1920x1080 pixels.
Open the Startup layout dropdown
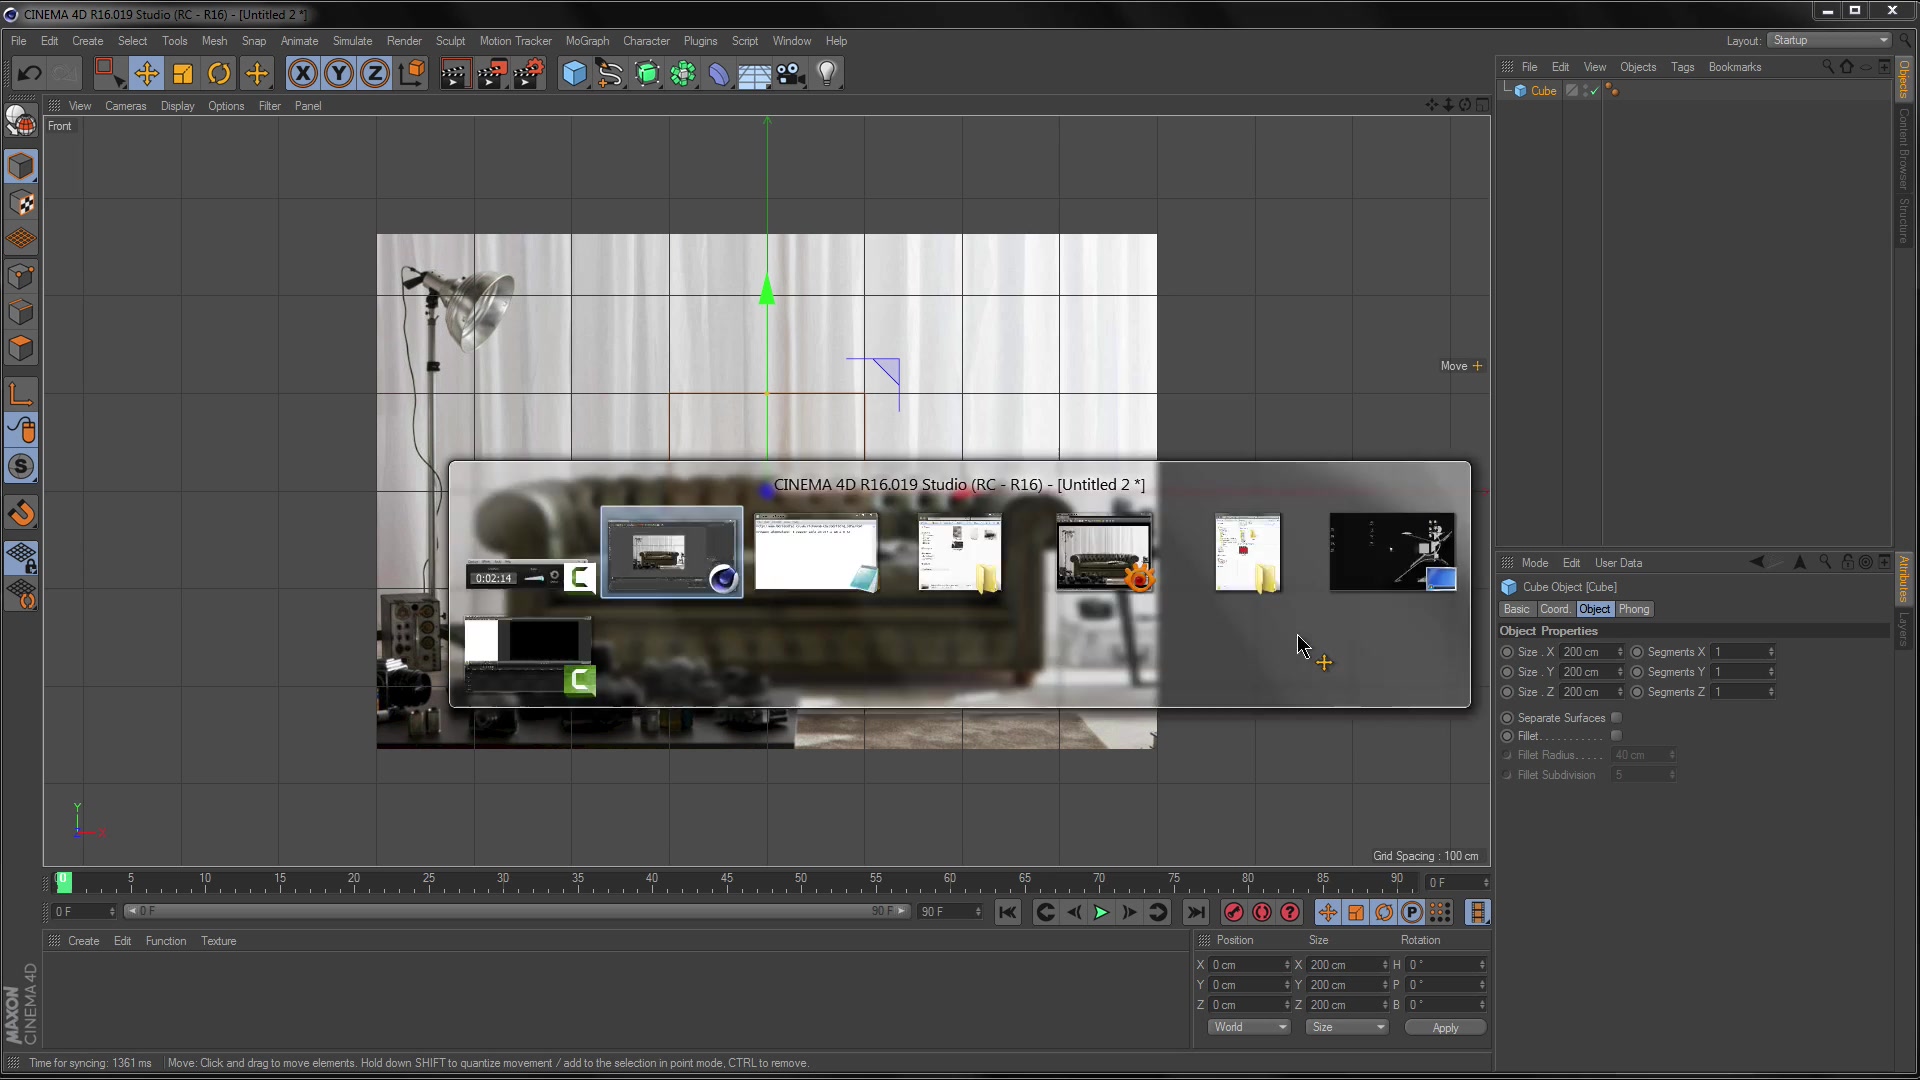[1827, 40]
